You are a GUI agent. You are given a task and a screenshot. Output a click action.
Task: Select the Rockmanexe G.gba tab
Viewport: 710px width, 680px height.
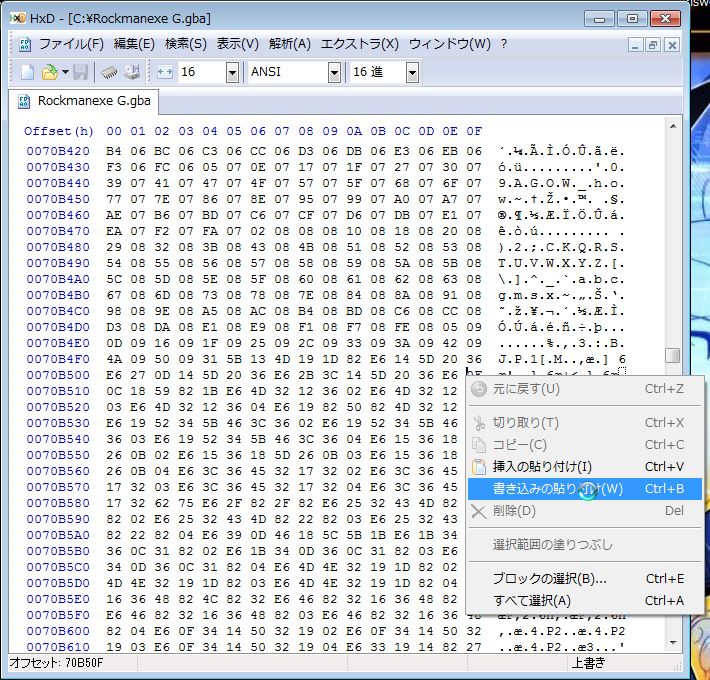pos(84,101)
